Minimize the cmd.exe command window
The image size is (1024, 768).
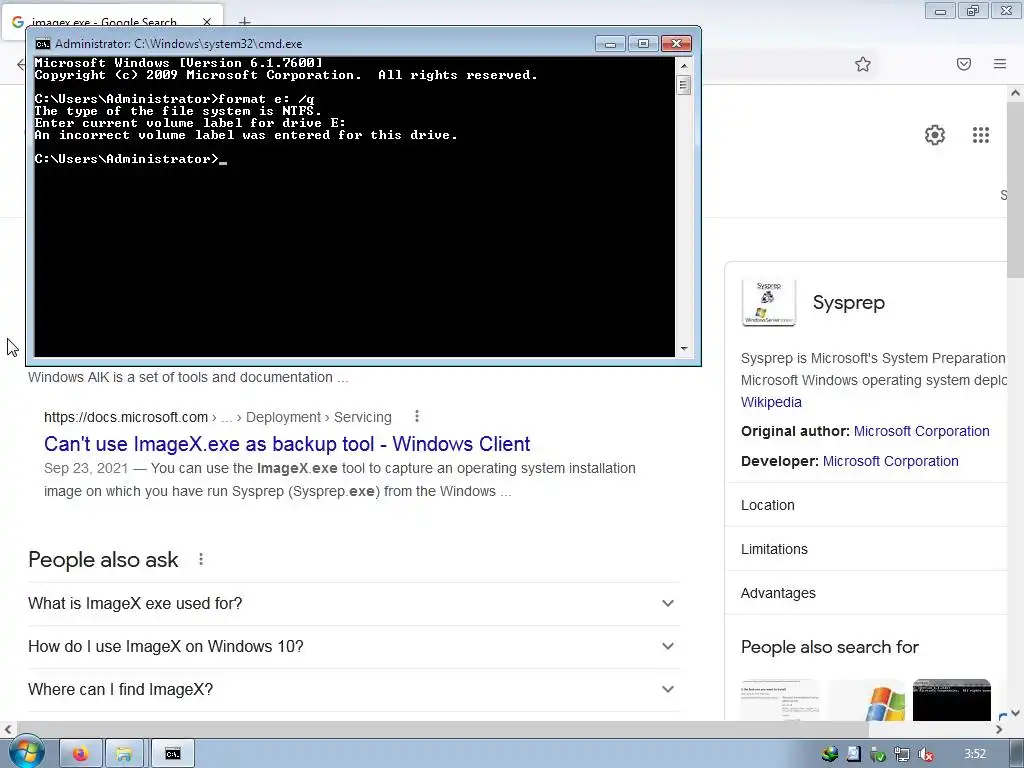click(x=611, y=44)
